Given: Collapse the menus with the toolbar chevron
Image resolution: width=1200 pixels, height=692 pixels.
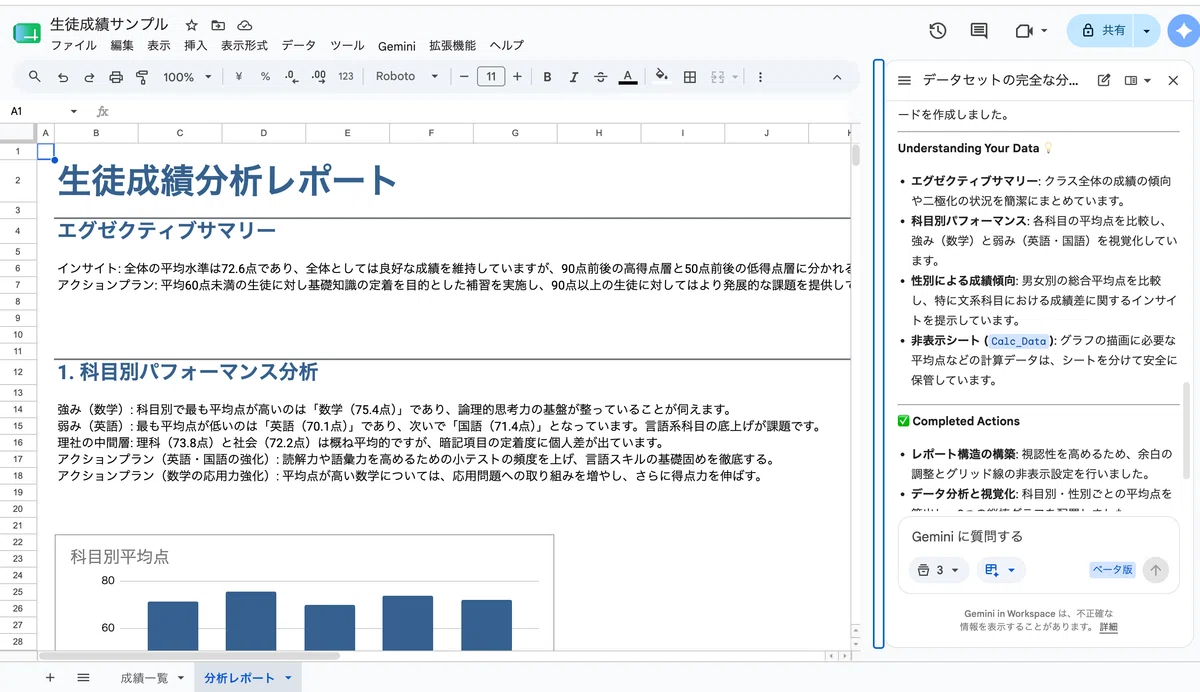Looking at the screenshot, I should pos(839,77).
